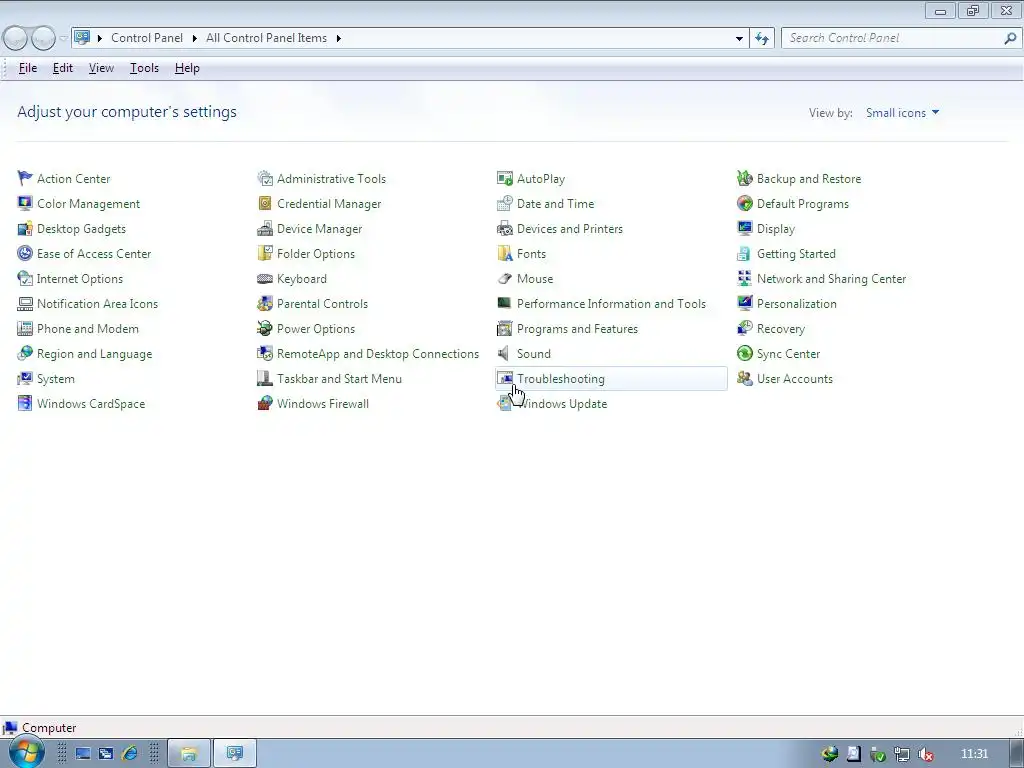The height and width of the screenshot is (768, 1024).
Task: Click the taskbar clock showing 11:31
Action: (974, 754)
